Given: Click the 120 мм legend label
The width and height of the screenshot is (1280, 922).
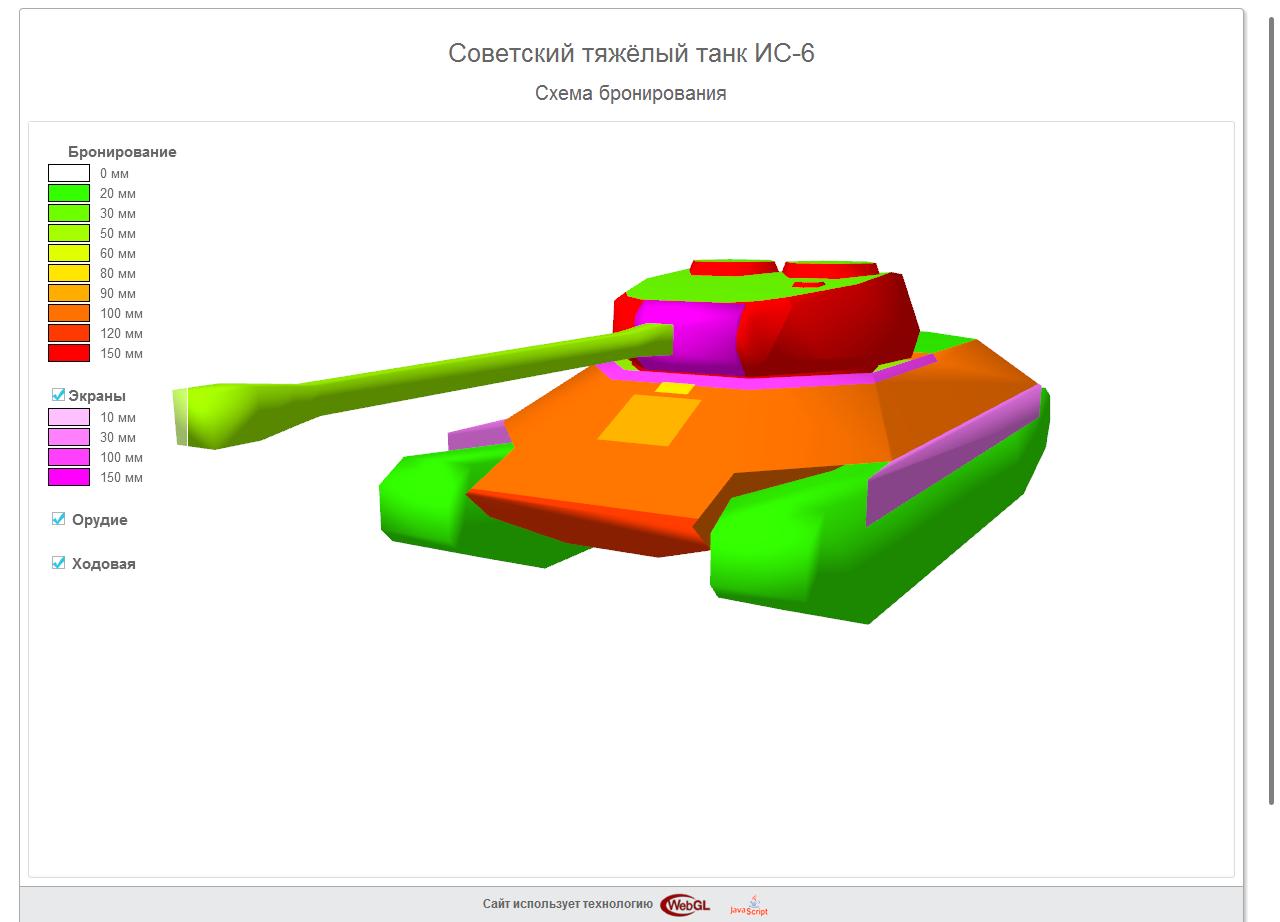Looking at the screenshot, I should 121,334.
